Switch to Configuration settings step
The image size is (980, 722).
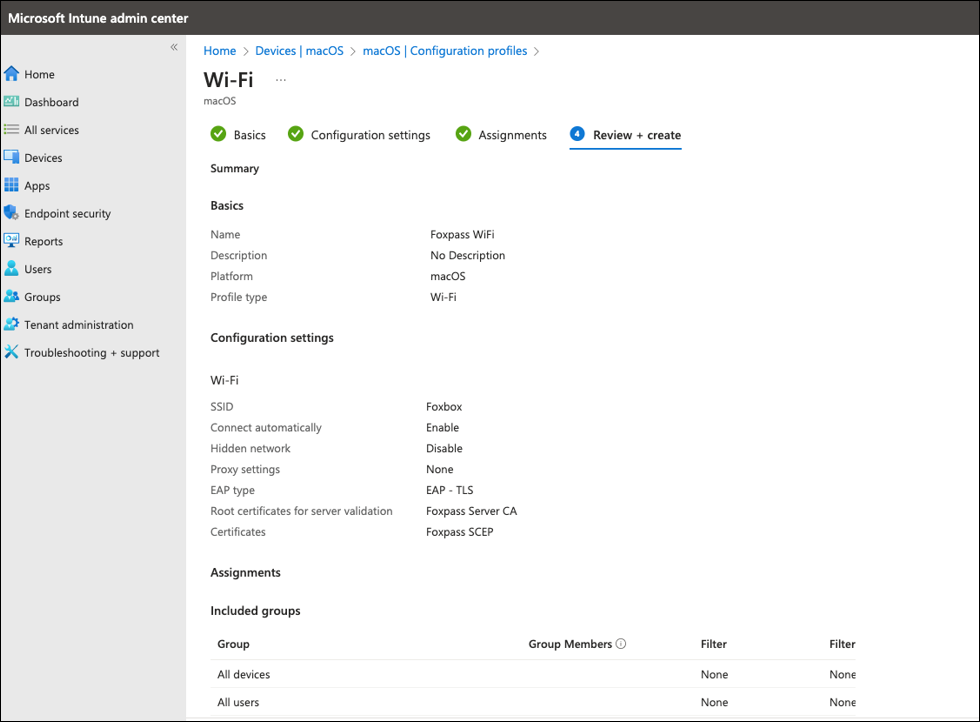pos(359,135)
